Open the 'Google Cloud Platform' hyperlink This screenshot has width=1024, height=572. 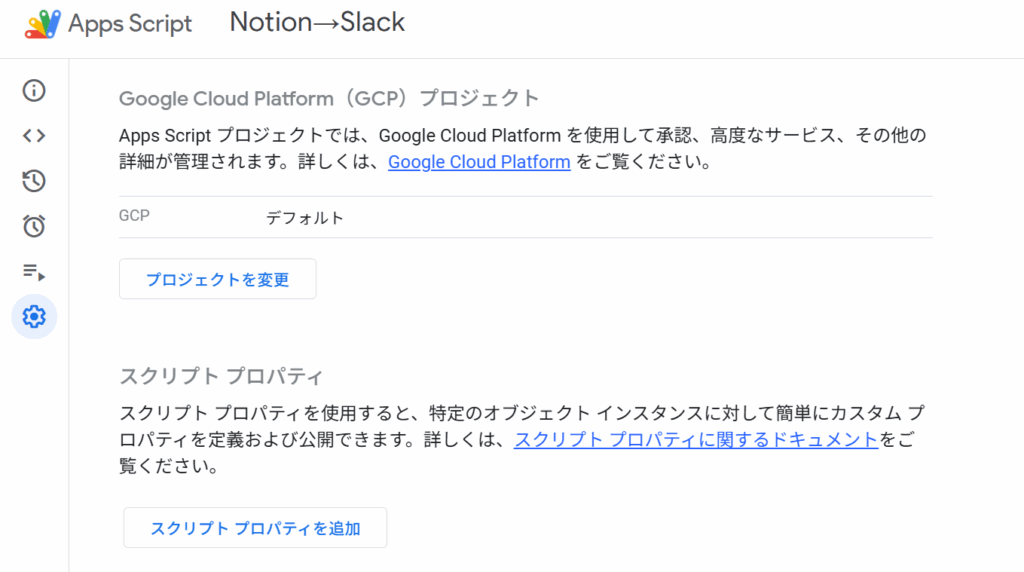point(479,162)
